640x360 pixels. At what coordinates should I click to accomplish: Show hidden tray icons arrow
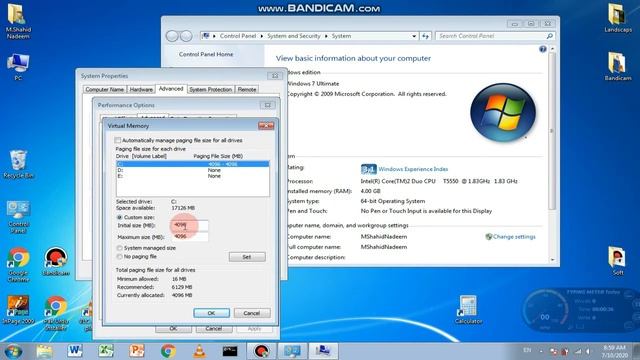[541, 351]
